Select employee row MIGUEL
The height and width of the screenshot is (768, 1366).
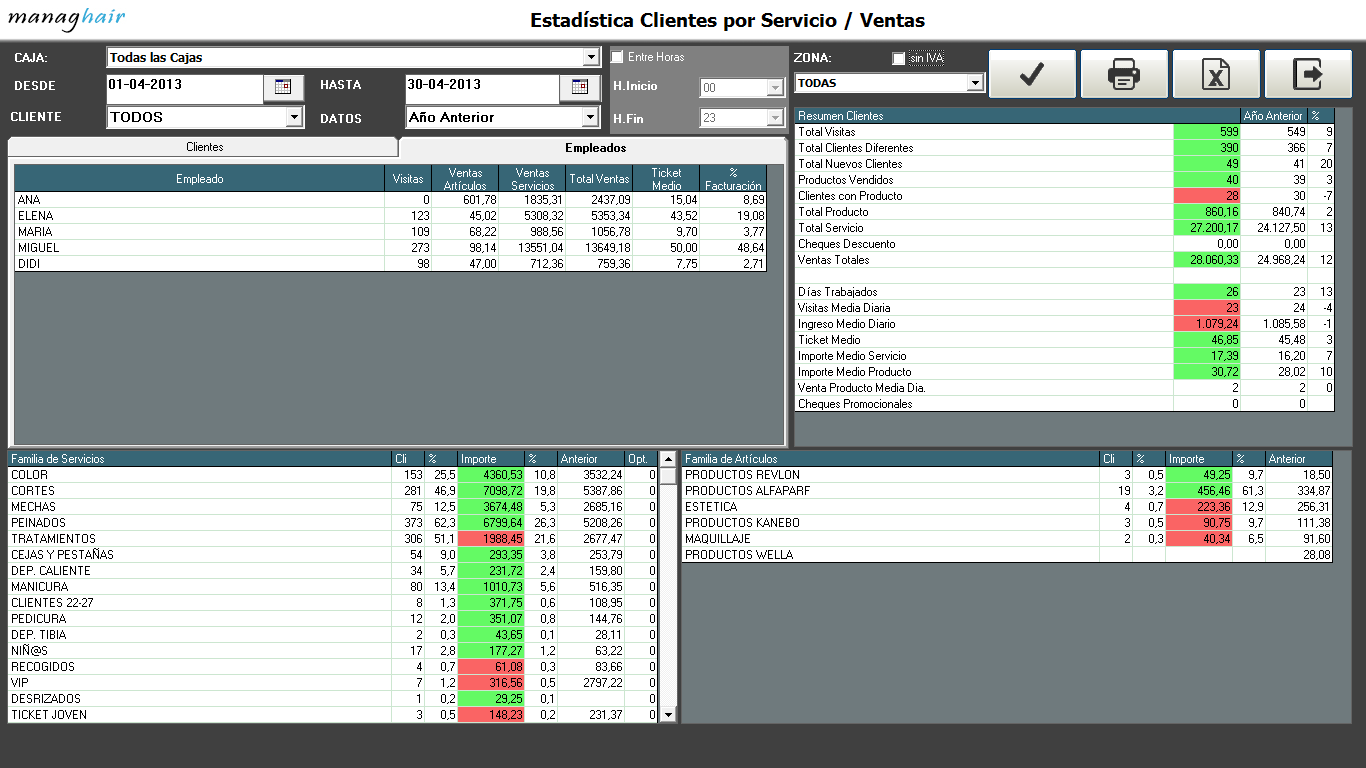click(391, 248)
